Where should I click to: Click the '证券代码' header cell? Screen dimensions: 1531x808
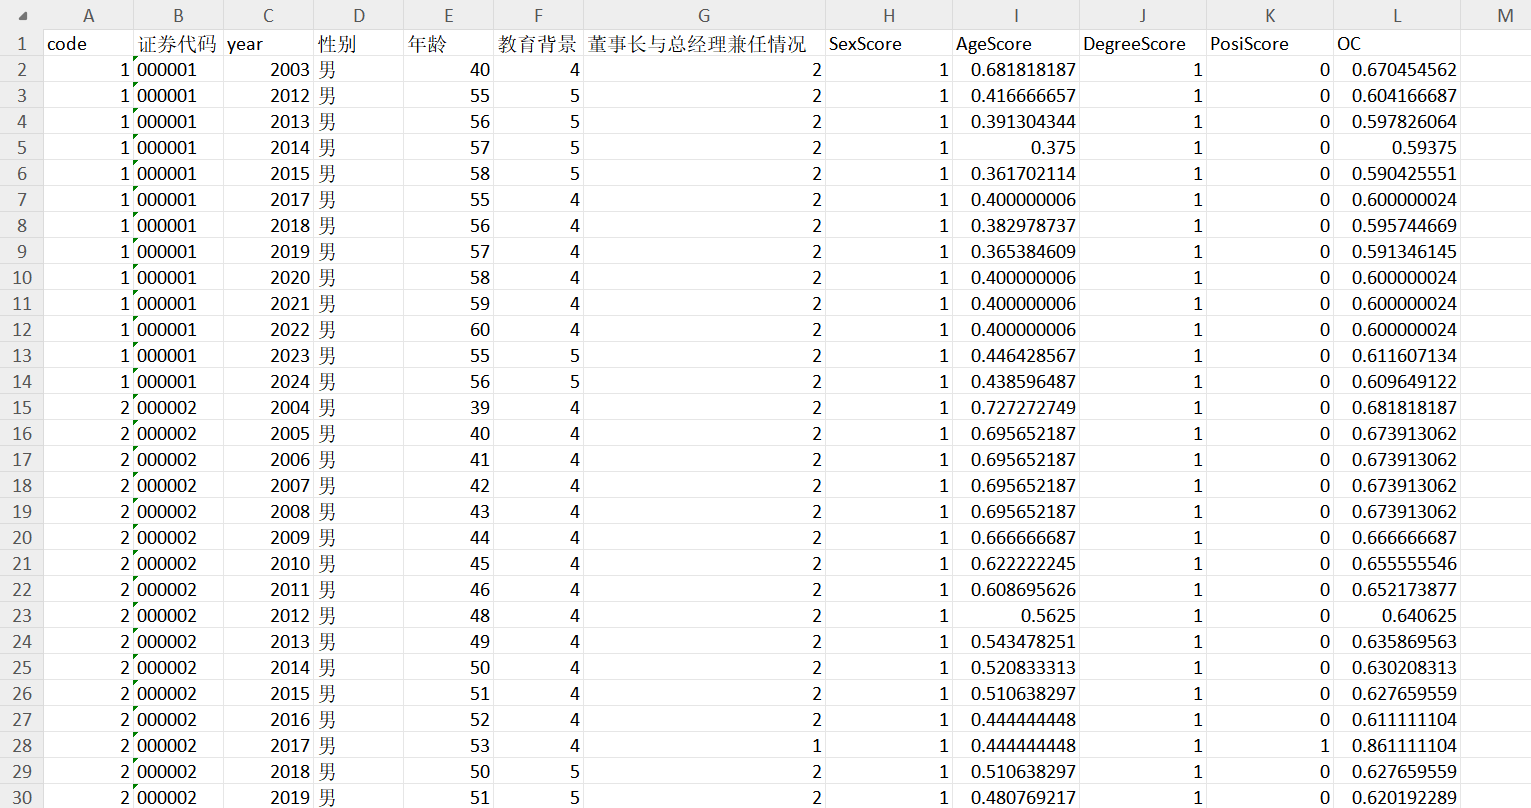[178, 44]
